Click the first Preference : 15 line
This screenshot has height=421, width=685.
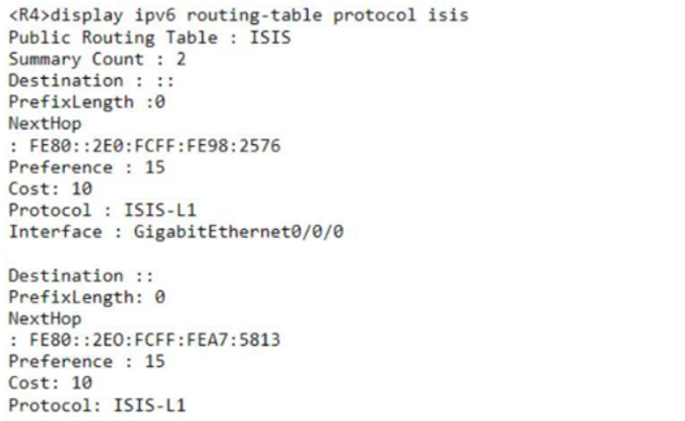[x=87, y=167]
